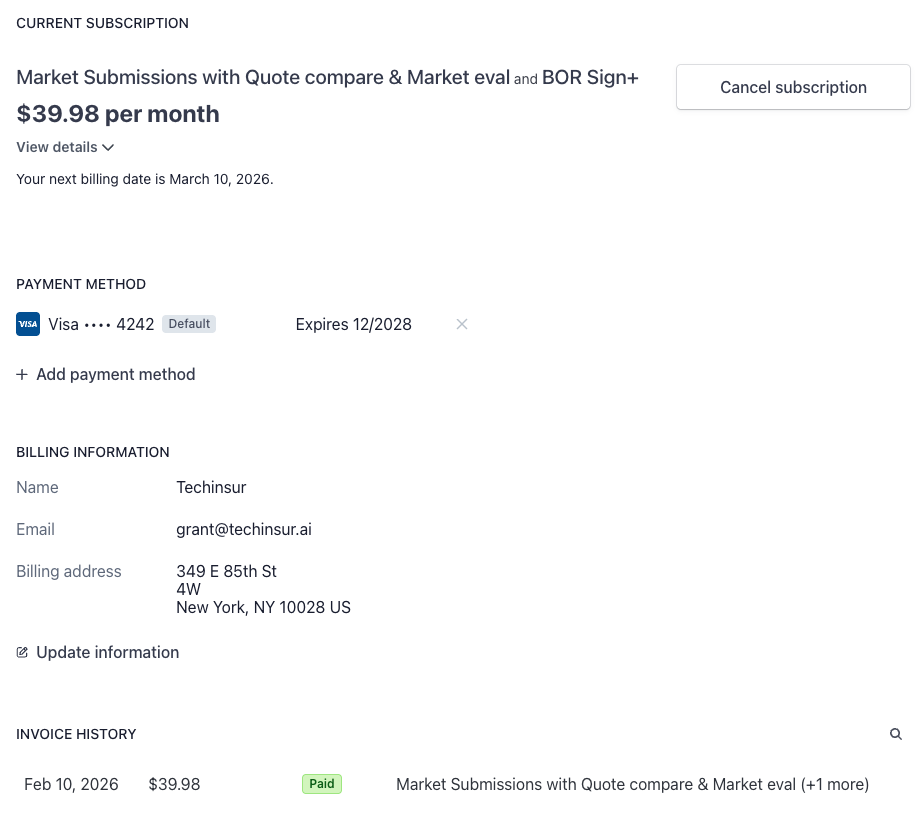
Task: Click the invoice description with +1 more
Action: tap(632, 784)
